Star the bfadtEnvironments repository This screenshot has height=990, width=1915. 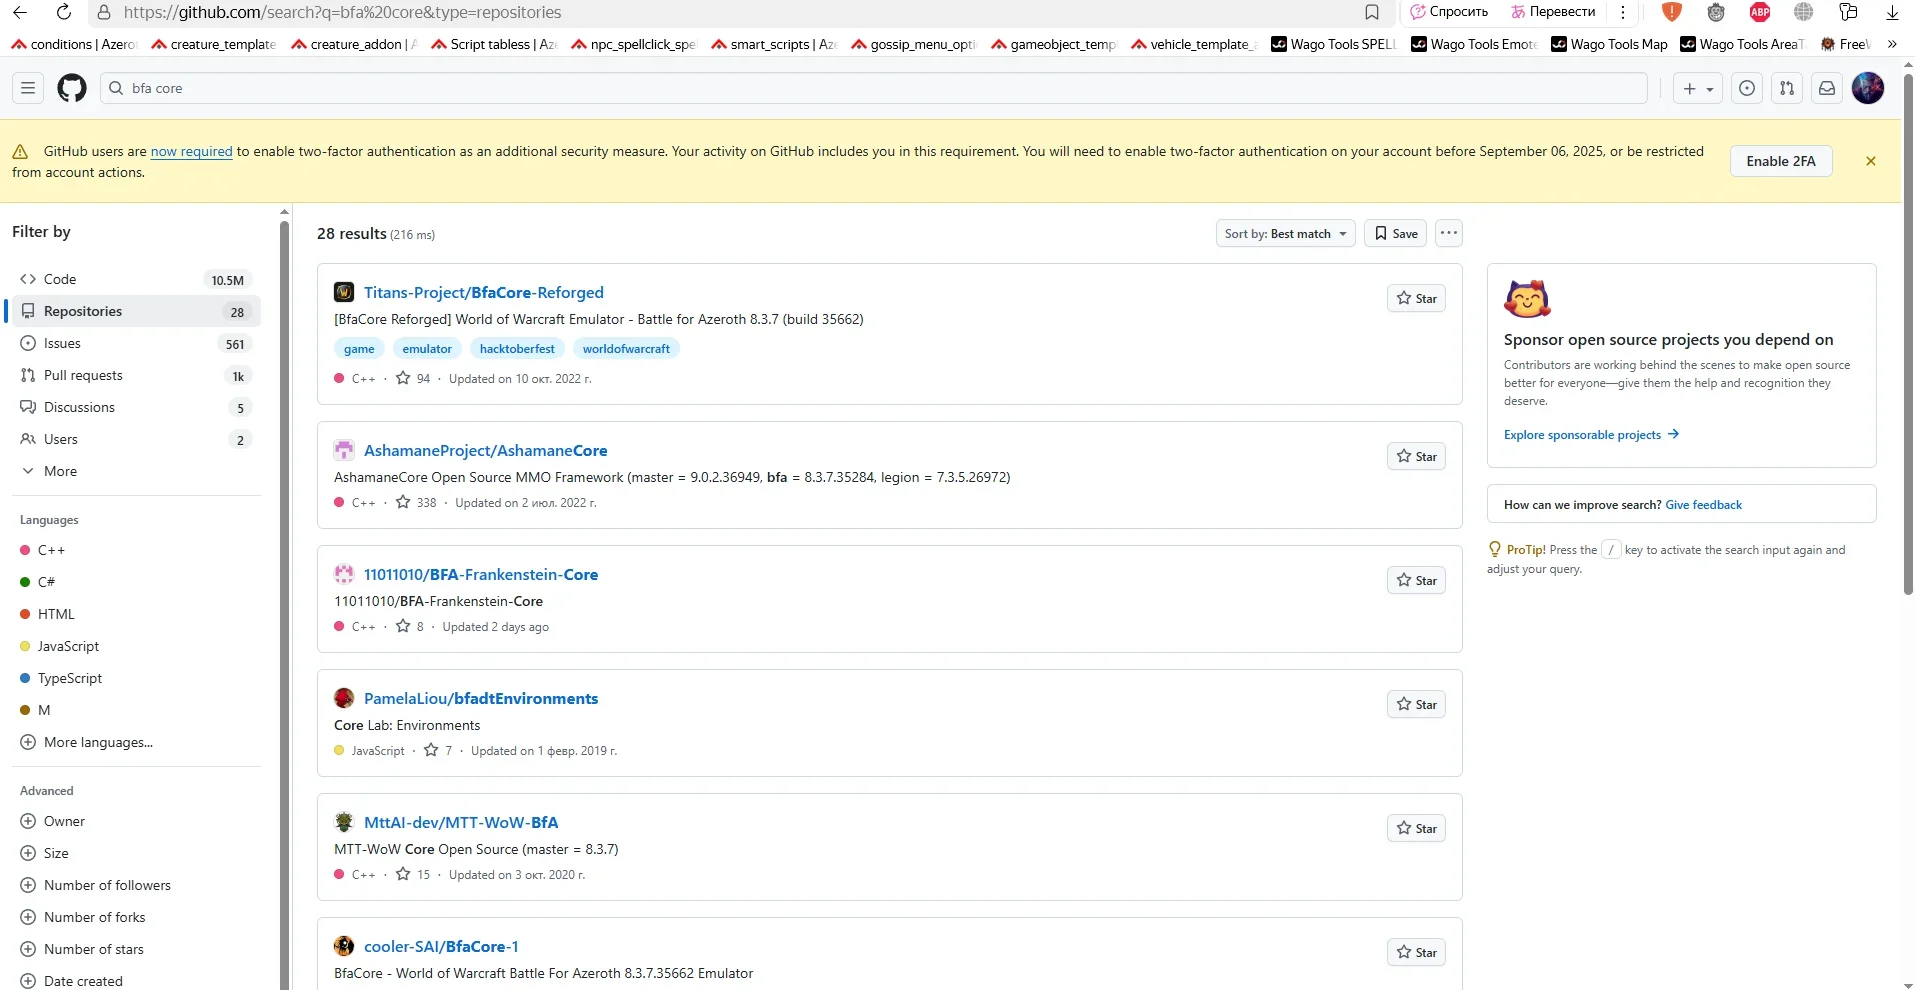[x=1416, y=704]
